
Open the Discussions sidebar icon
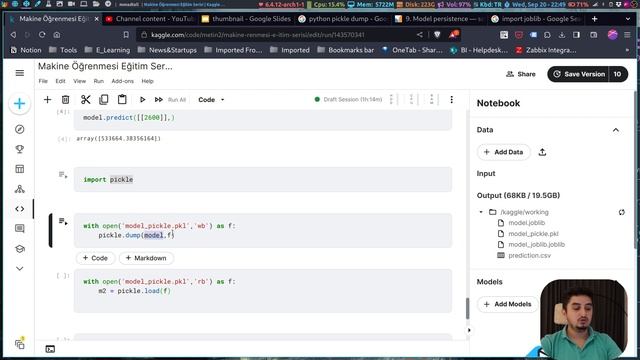(x=20, y=229)
